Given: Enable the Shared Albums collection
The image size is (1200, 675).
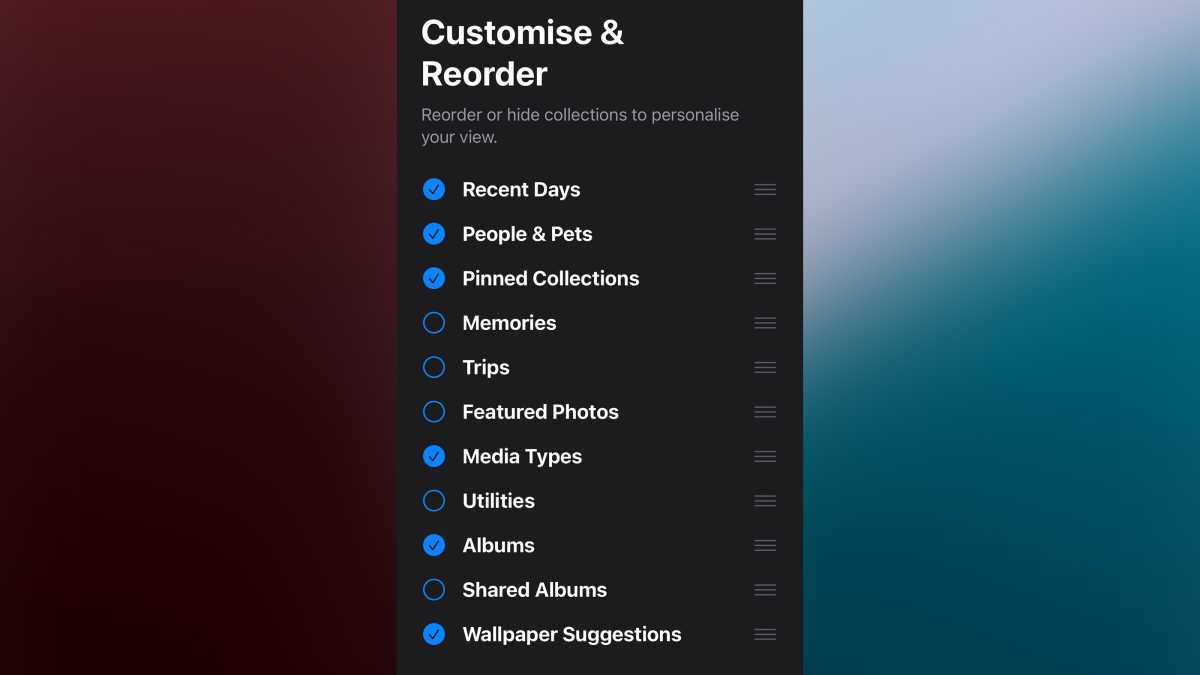Looking at the screenshot, I should pyautogui.click(x=434, y=590).
